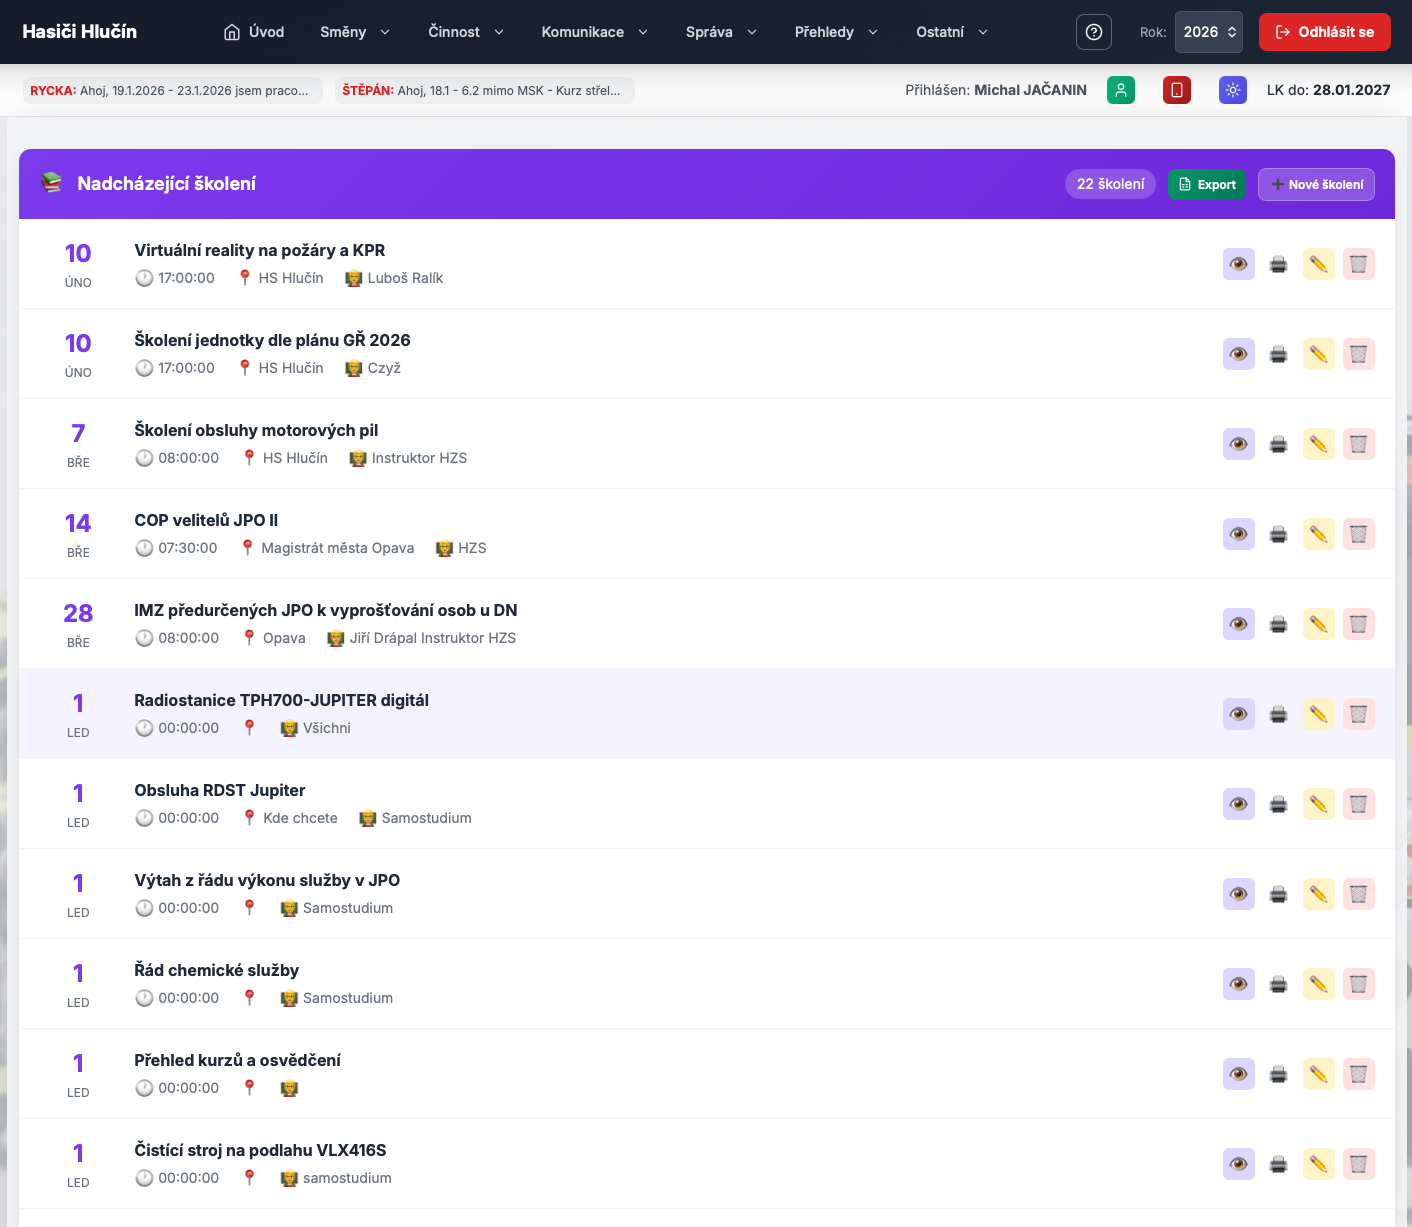This screenshot has height=1227, width=1412.
Task: Delete the Čistící stroj na podlahu training
Action: [1358, 1164]
